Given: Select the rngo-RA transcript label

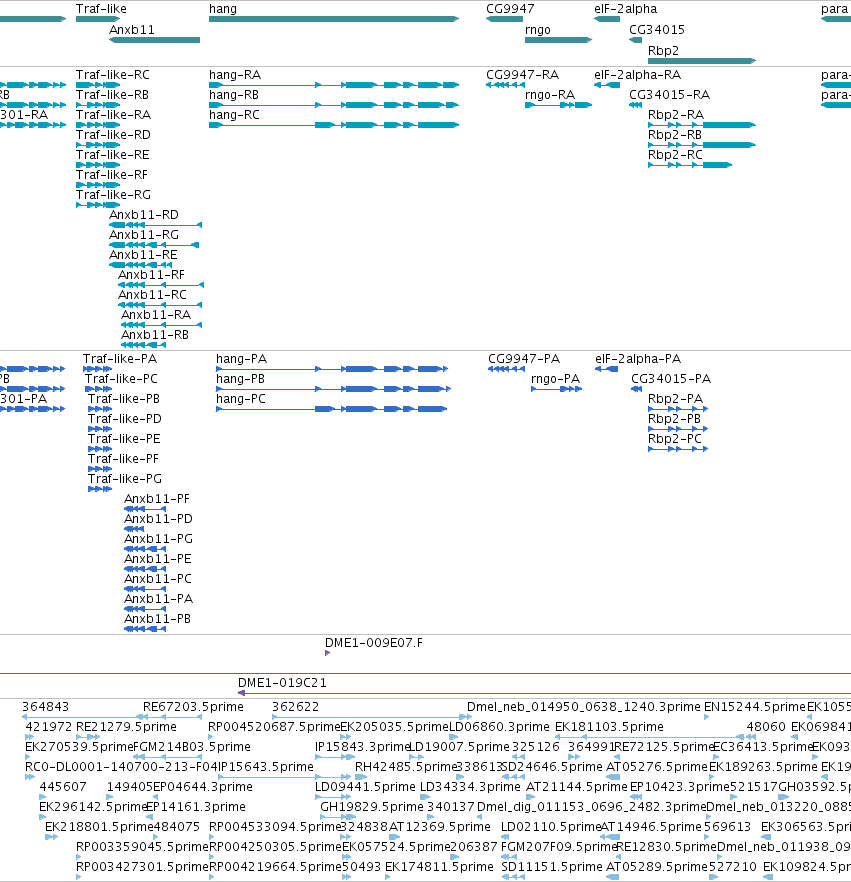Looking at the screenshot, I should click(550, 94).
